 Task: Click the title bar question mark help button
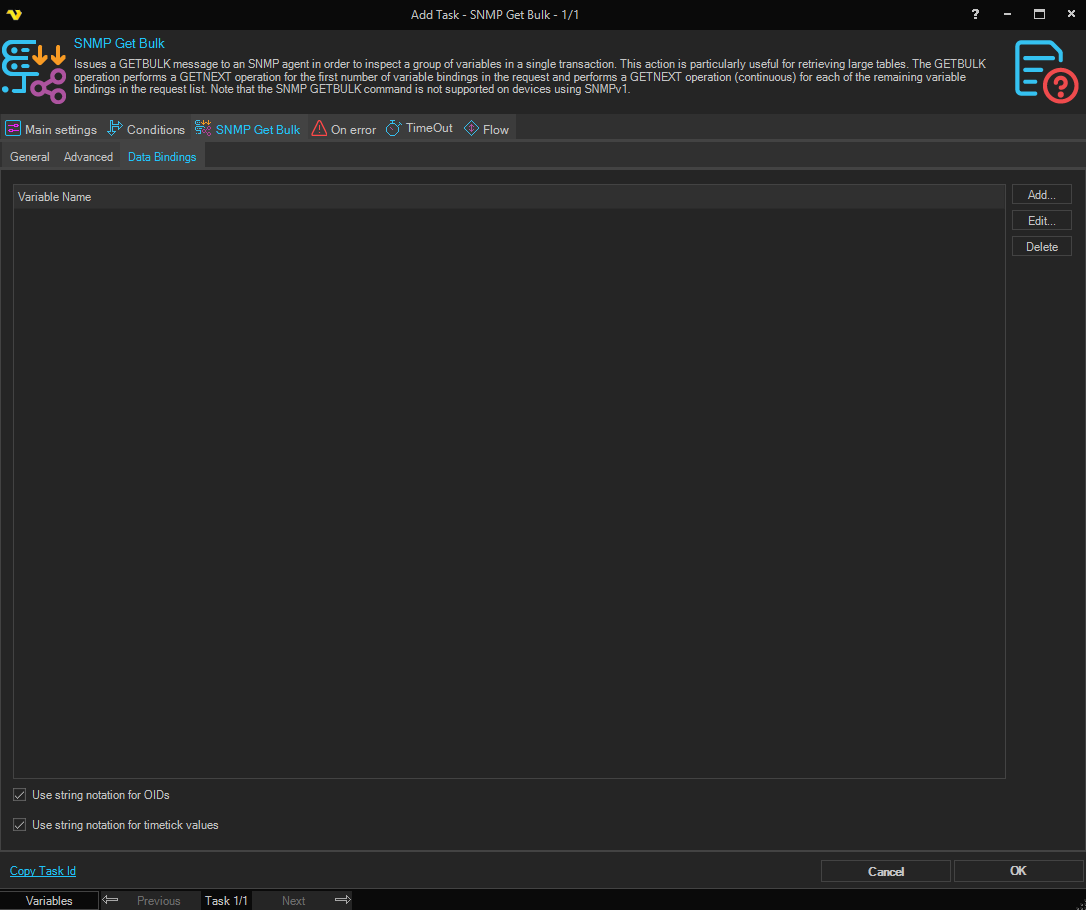pyautogui.click(x=975, y=14)
